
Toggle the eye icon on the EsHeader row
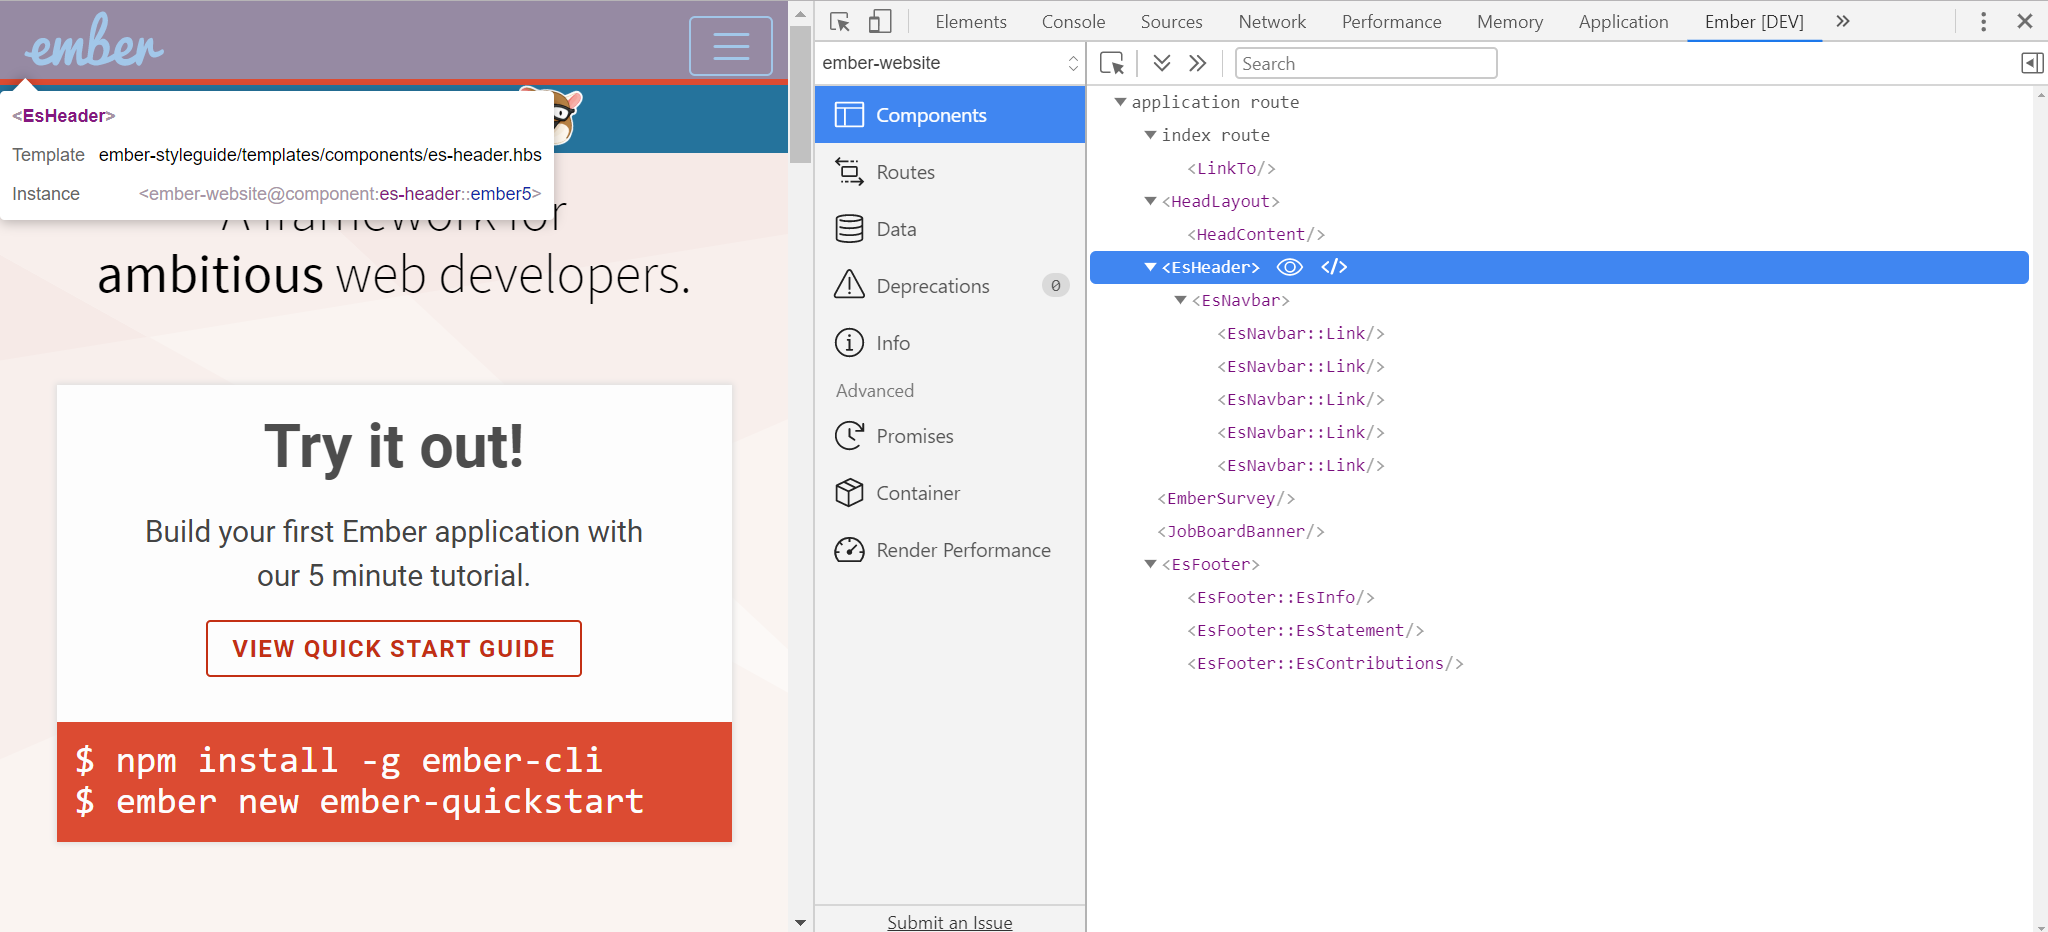coord(1290,267)
